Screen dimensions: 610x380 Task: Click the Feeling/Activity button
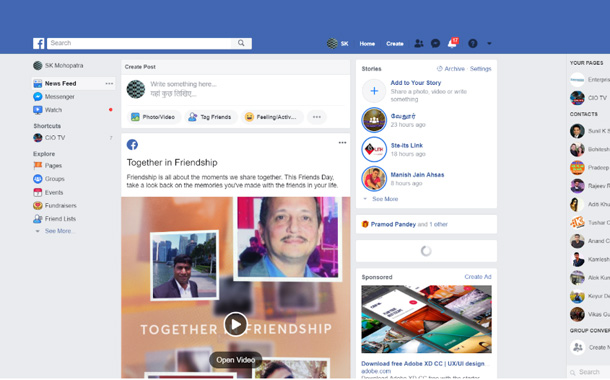tap(272, 117)
